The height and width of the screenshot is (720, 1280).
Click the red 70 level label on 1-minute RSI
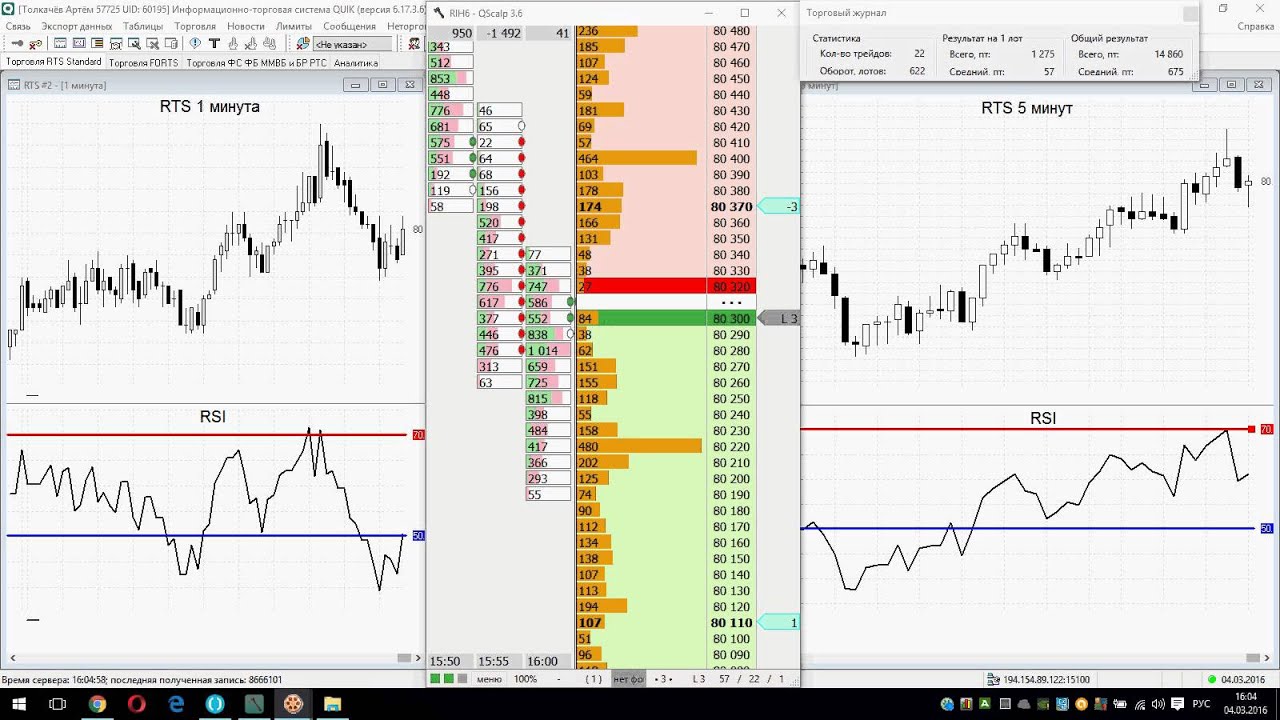(x=418, y=434)
